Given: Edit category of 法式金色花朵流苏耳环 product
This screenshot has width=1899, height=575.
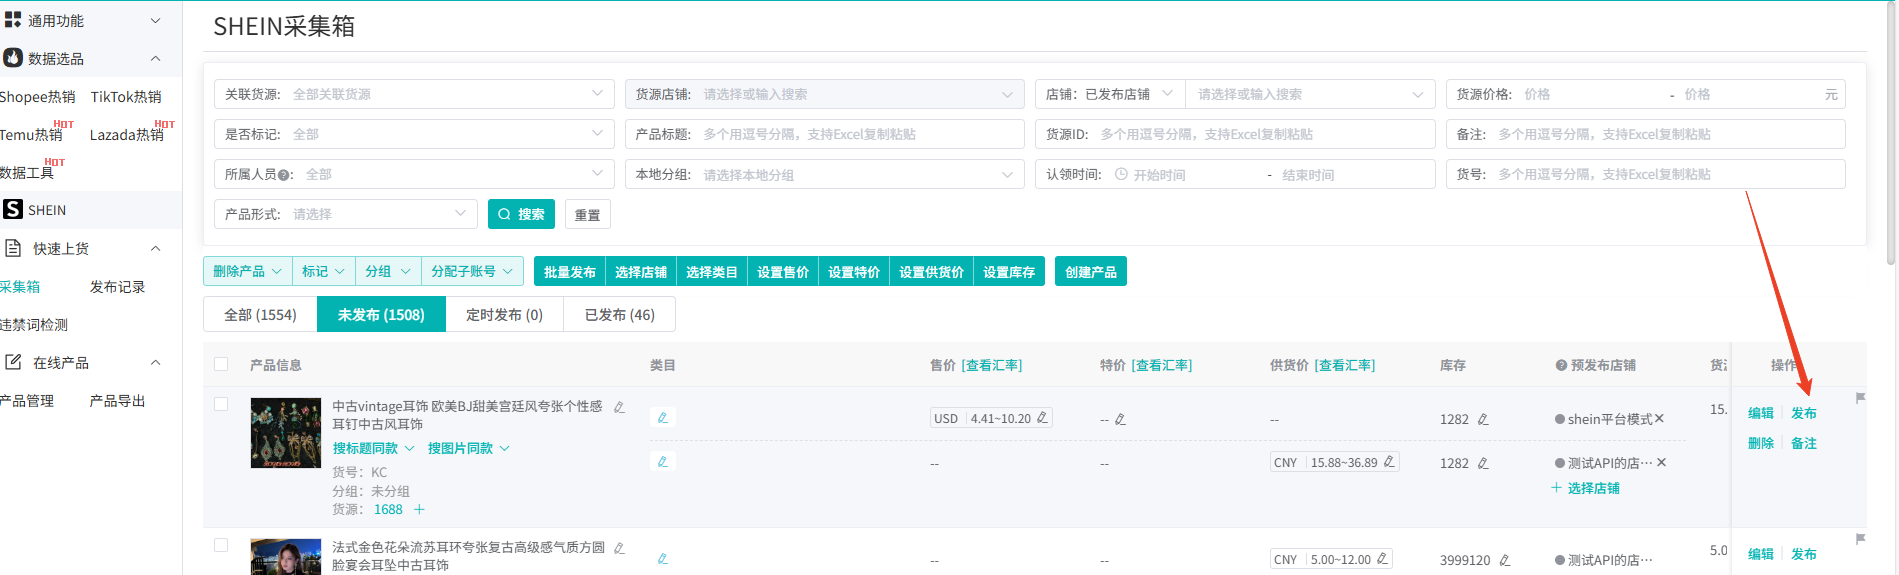Looking at the screenshot, I should tap(662, 558).
